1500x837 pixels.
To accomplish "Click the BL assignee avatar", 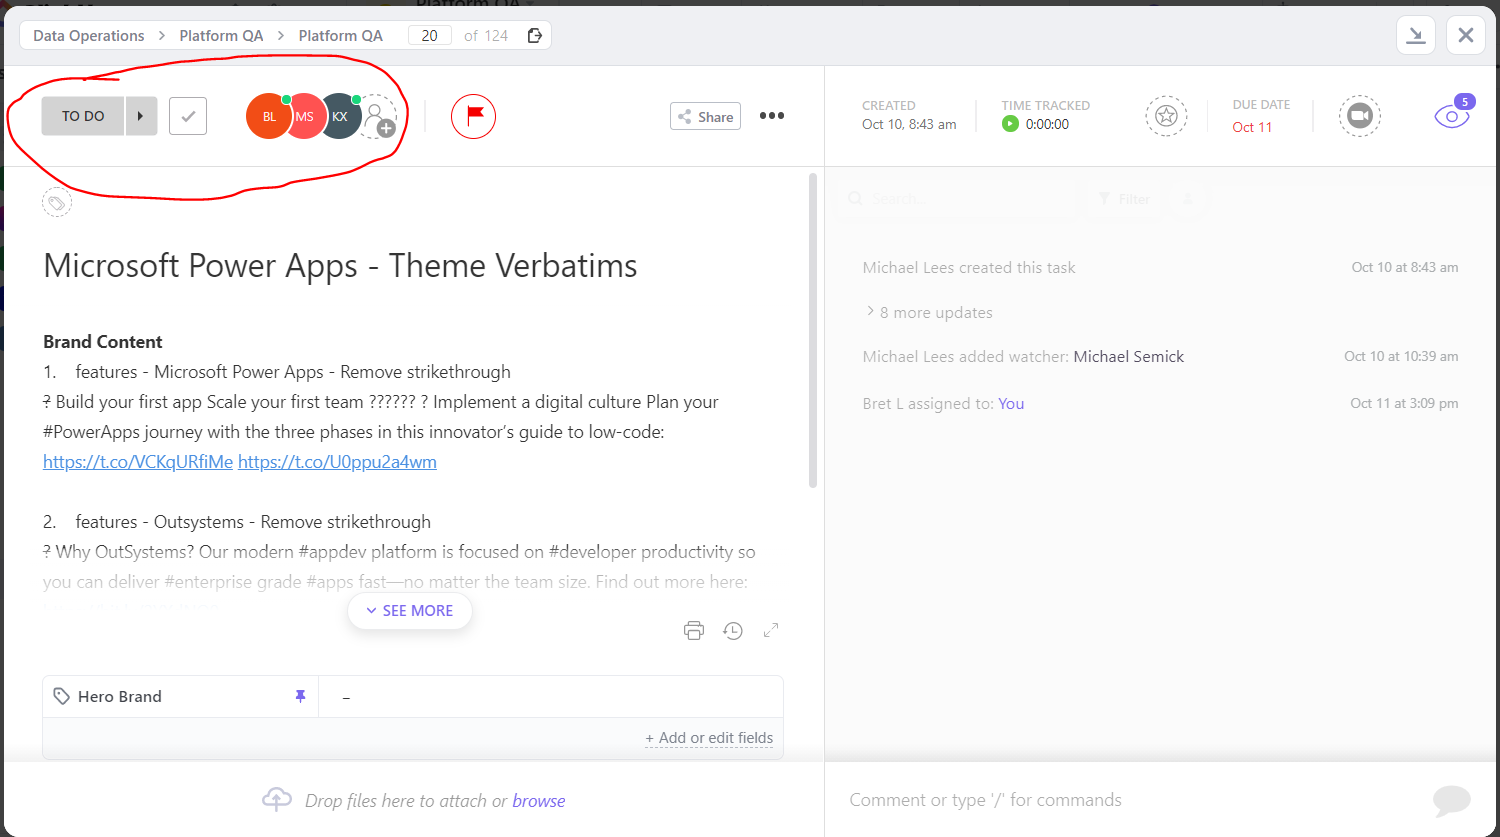I will [268, 116].
